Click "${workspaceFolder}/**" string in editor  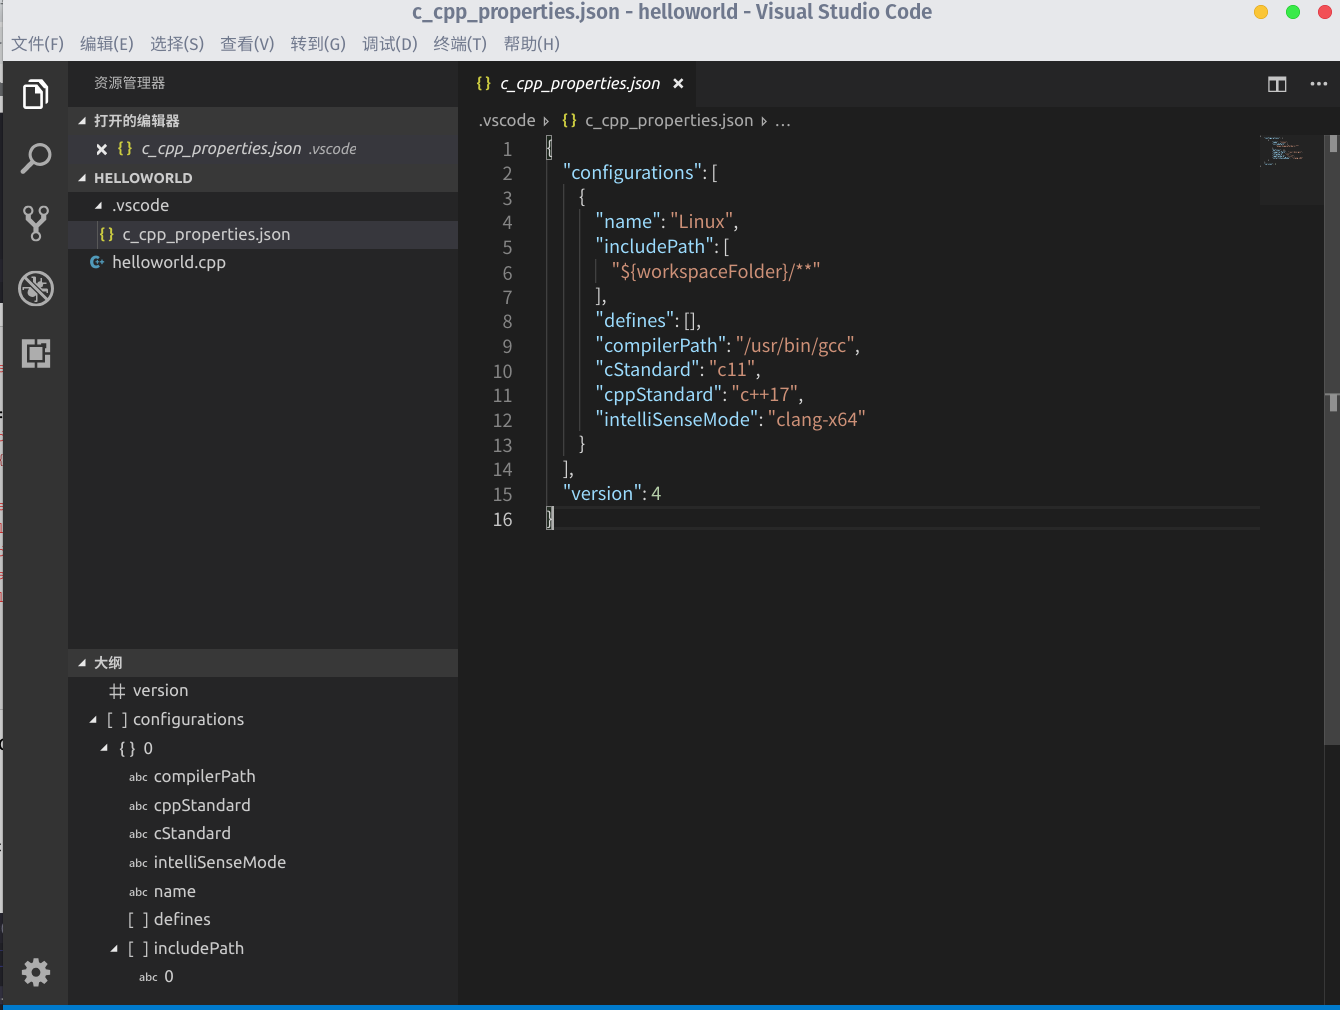pyautogui.click(x=716, y=271)
